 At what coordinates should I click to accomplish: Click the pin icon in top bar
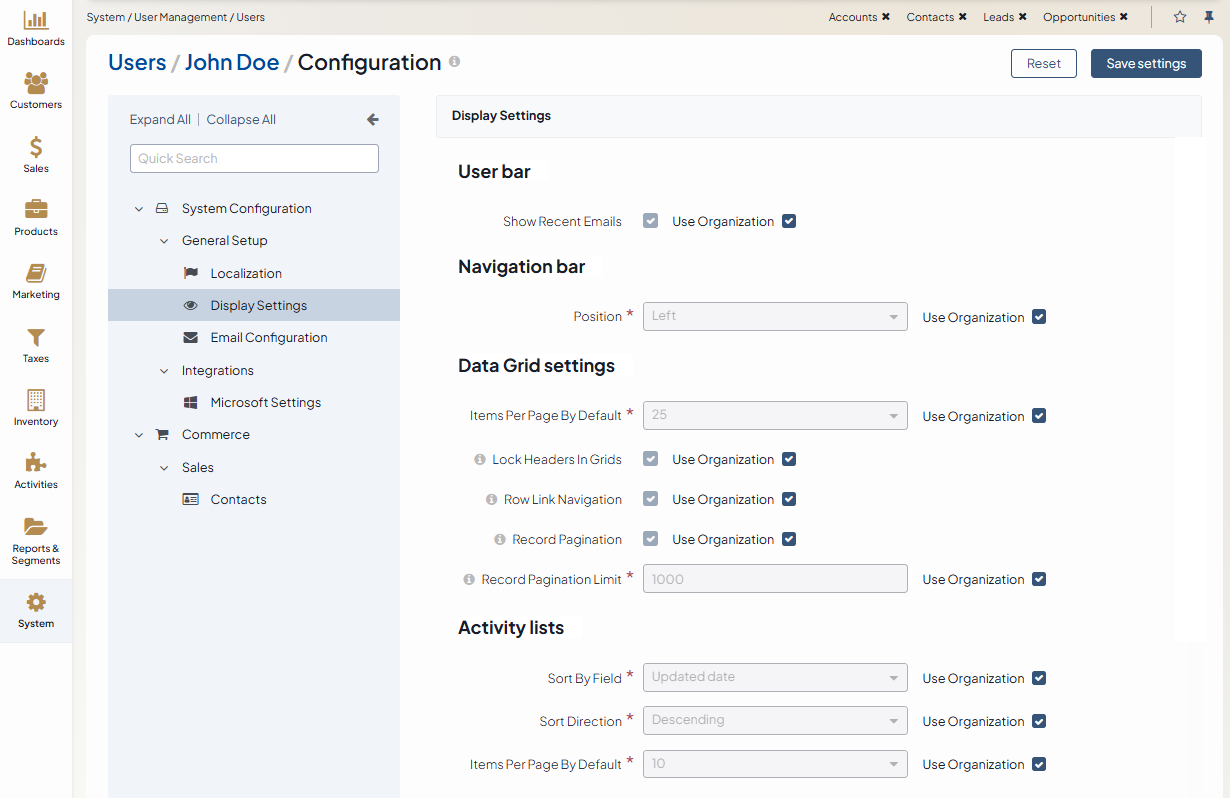pyautogui.click(x=1209, y=17)
